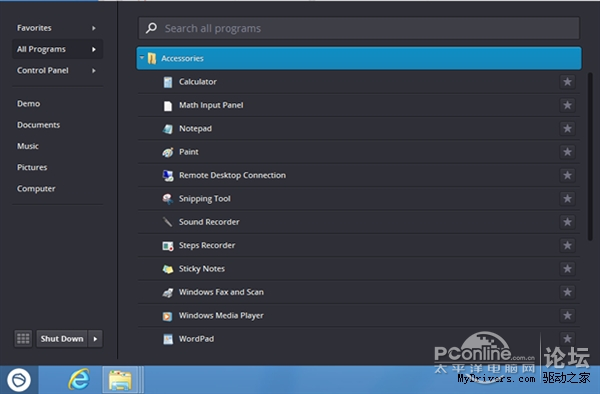Click the Steps Recorder icon
This screenshot has width=600, height=394.
click(168, 246)
